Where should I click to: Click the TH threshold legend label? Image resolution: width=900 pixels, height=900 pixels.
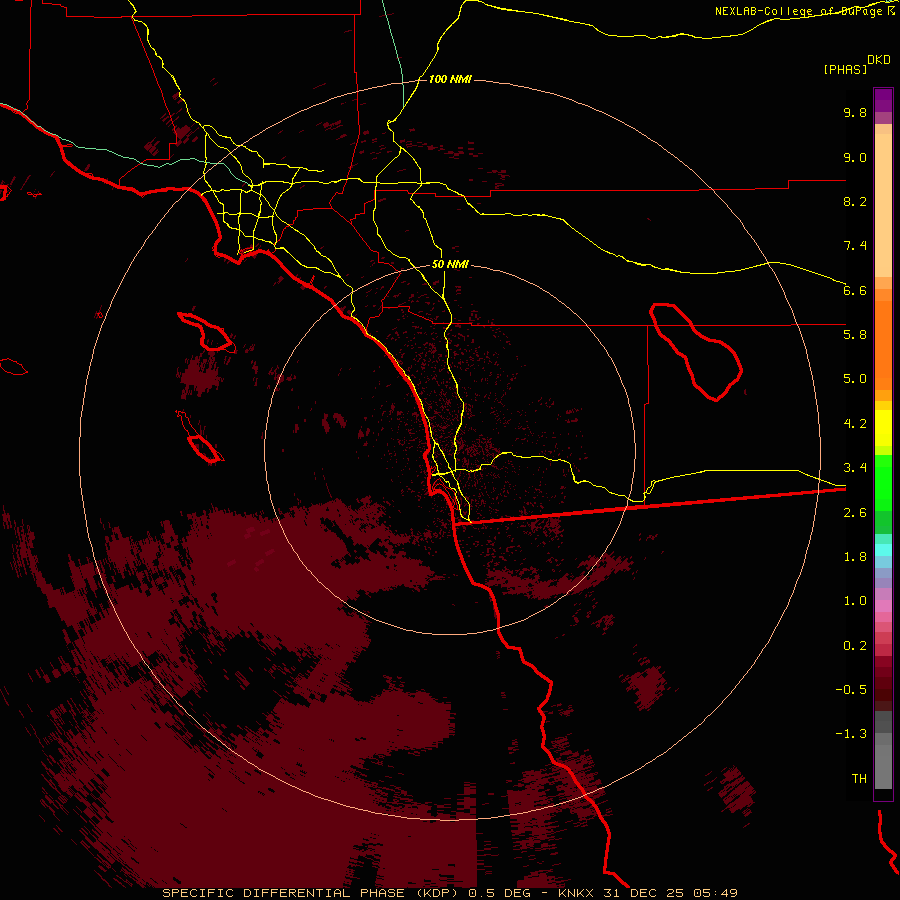pos(859,778)
